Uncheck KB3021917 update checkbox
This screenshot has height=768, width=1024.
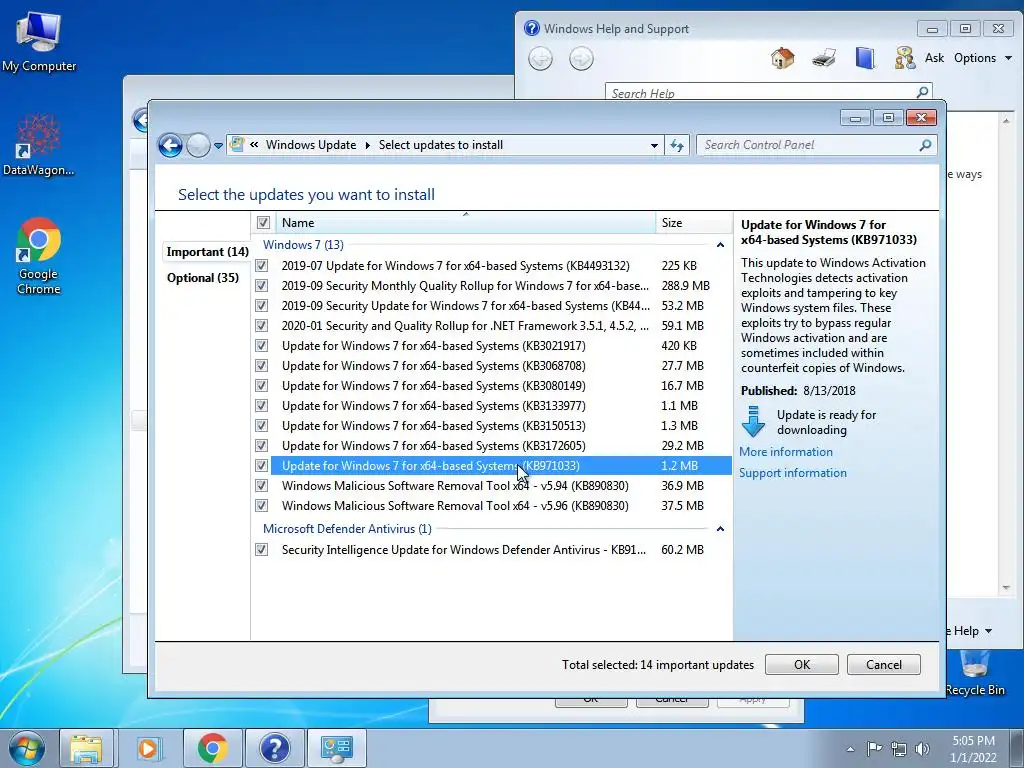(262, 346)
